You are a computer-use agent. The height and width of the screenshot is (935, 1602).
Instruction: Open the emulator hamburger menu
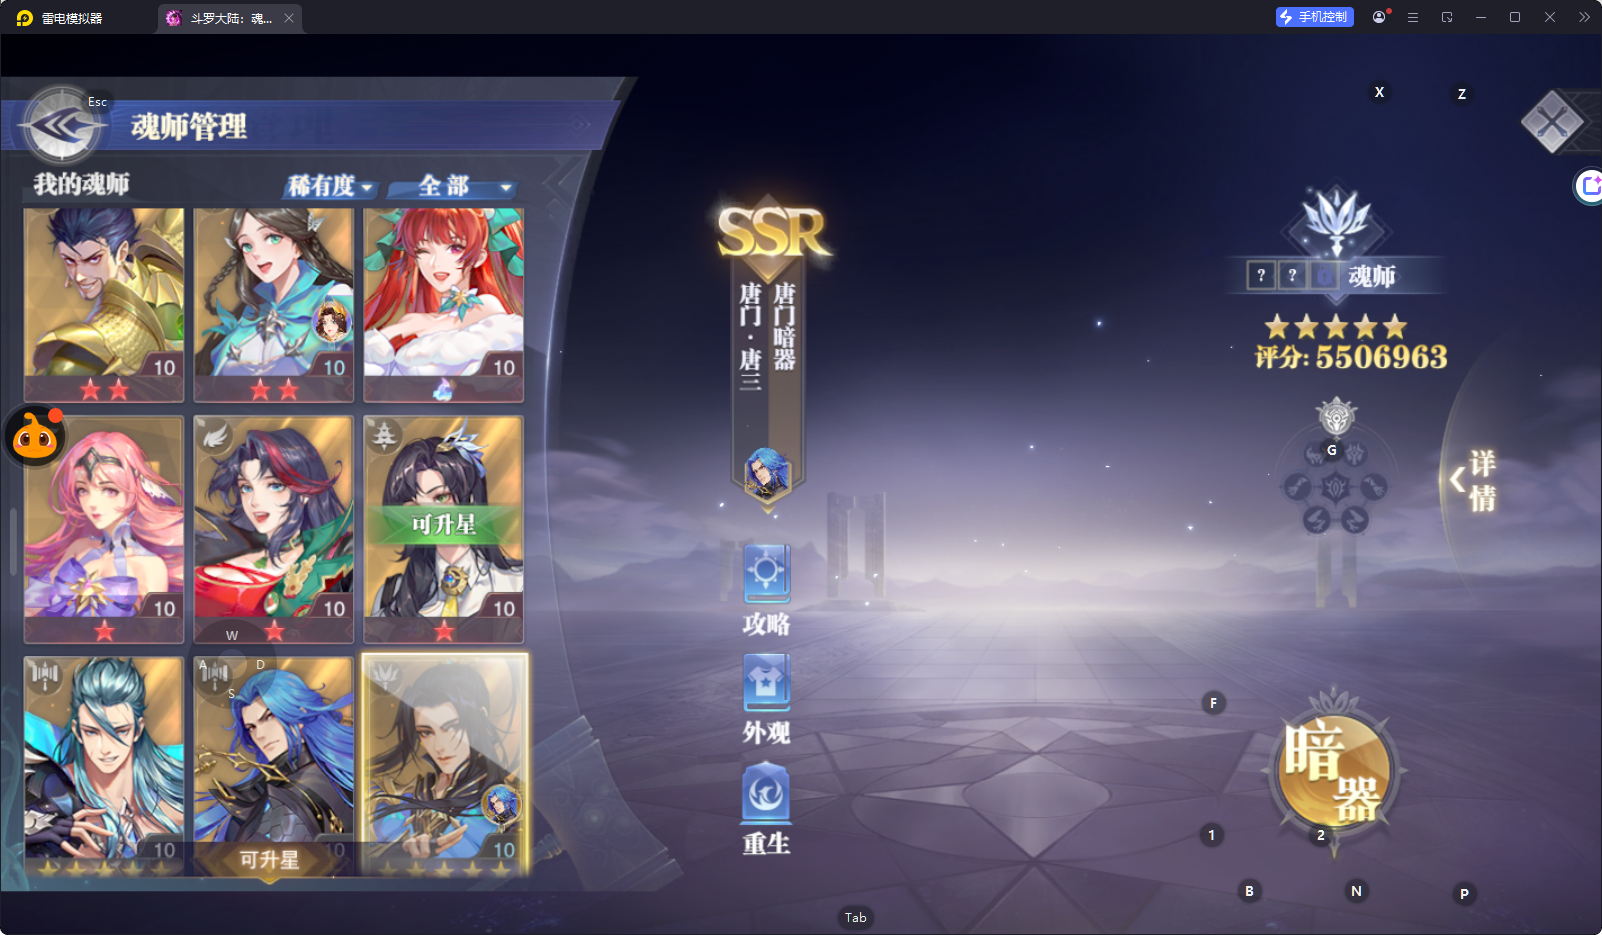[1413, 17]
